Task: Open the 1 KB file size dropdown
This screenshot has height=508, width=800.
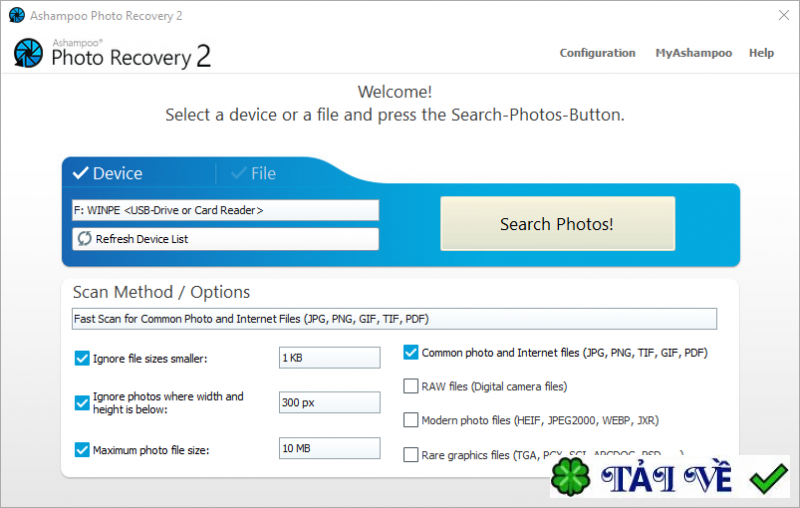Action: pos(330,358)
